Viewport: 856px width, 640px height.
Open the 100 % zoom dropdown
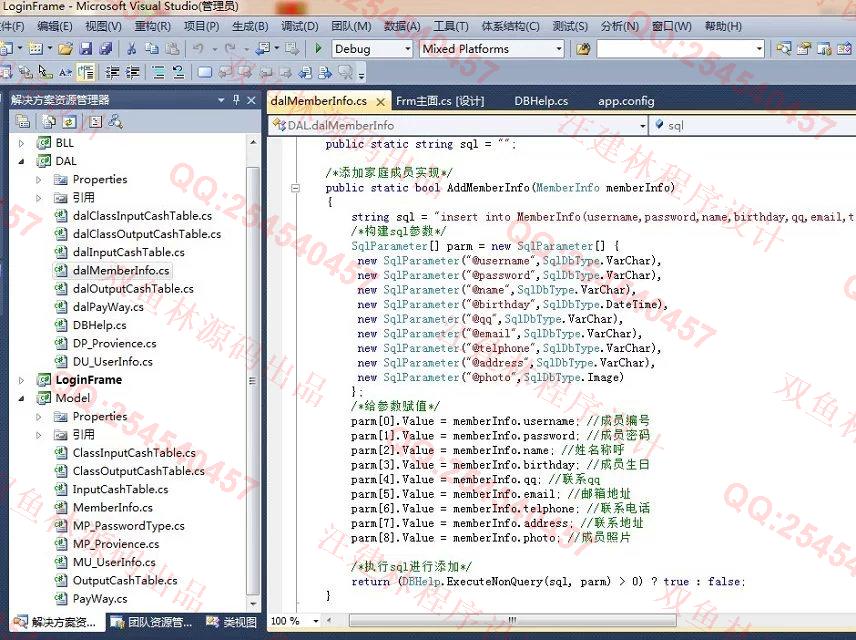(316, 621)
